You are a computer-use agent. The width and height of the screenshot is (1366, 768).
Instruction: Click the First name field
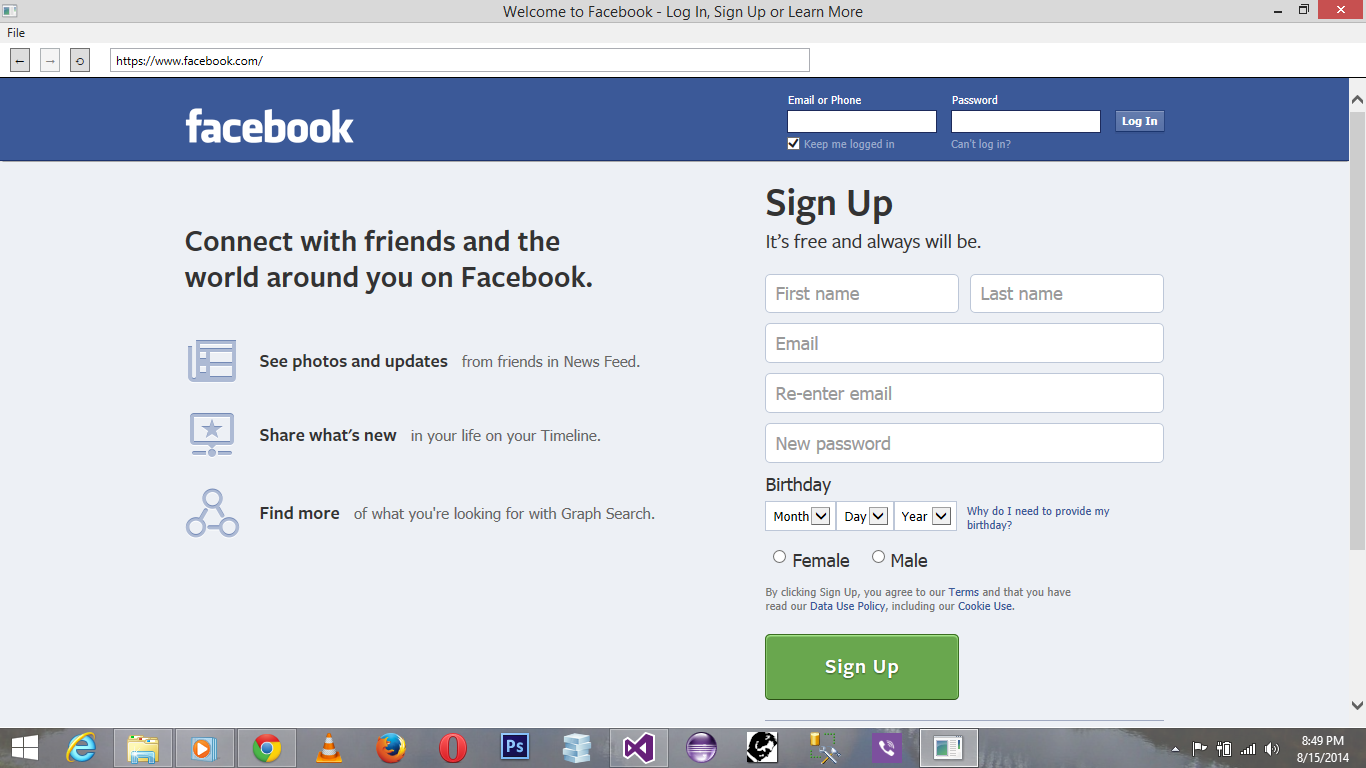point(862,294)
